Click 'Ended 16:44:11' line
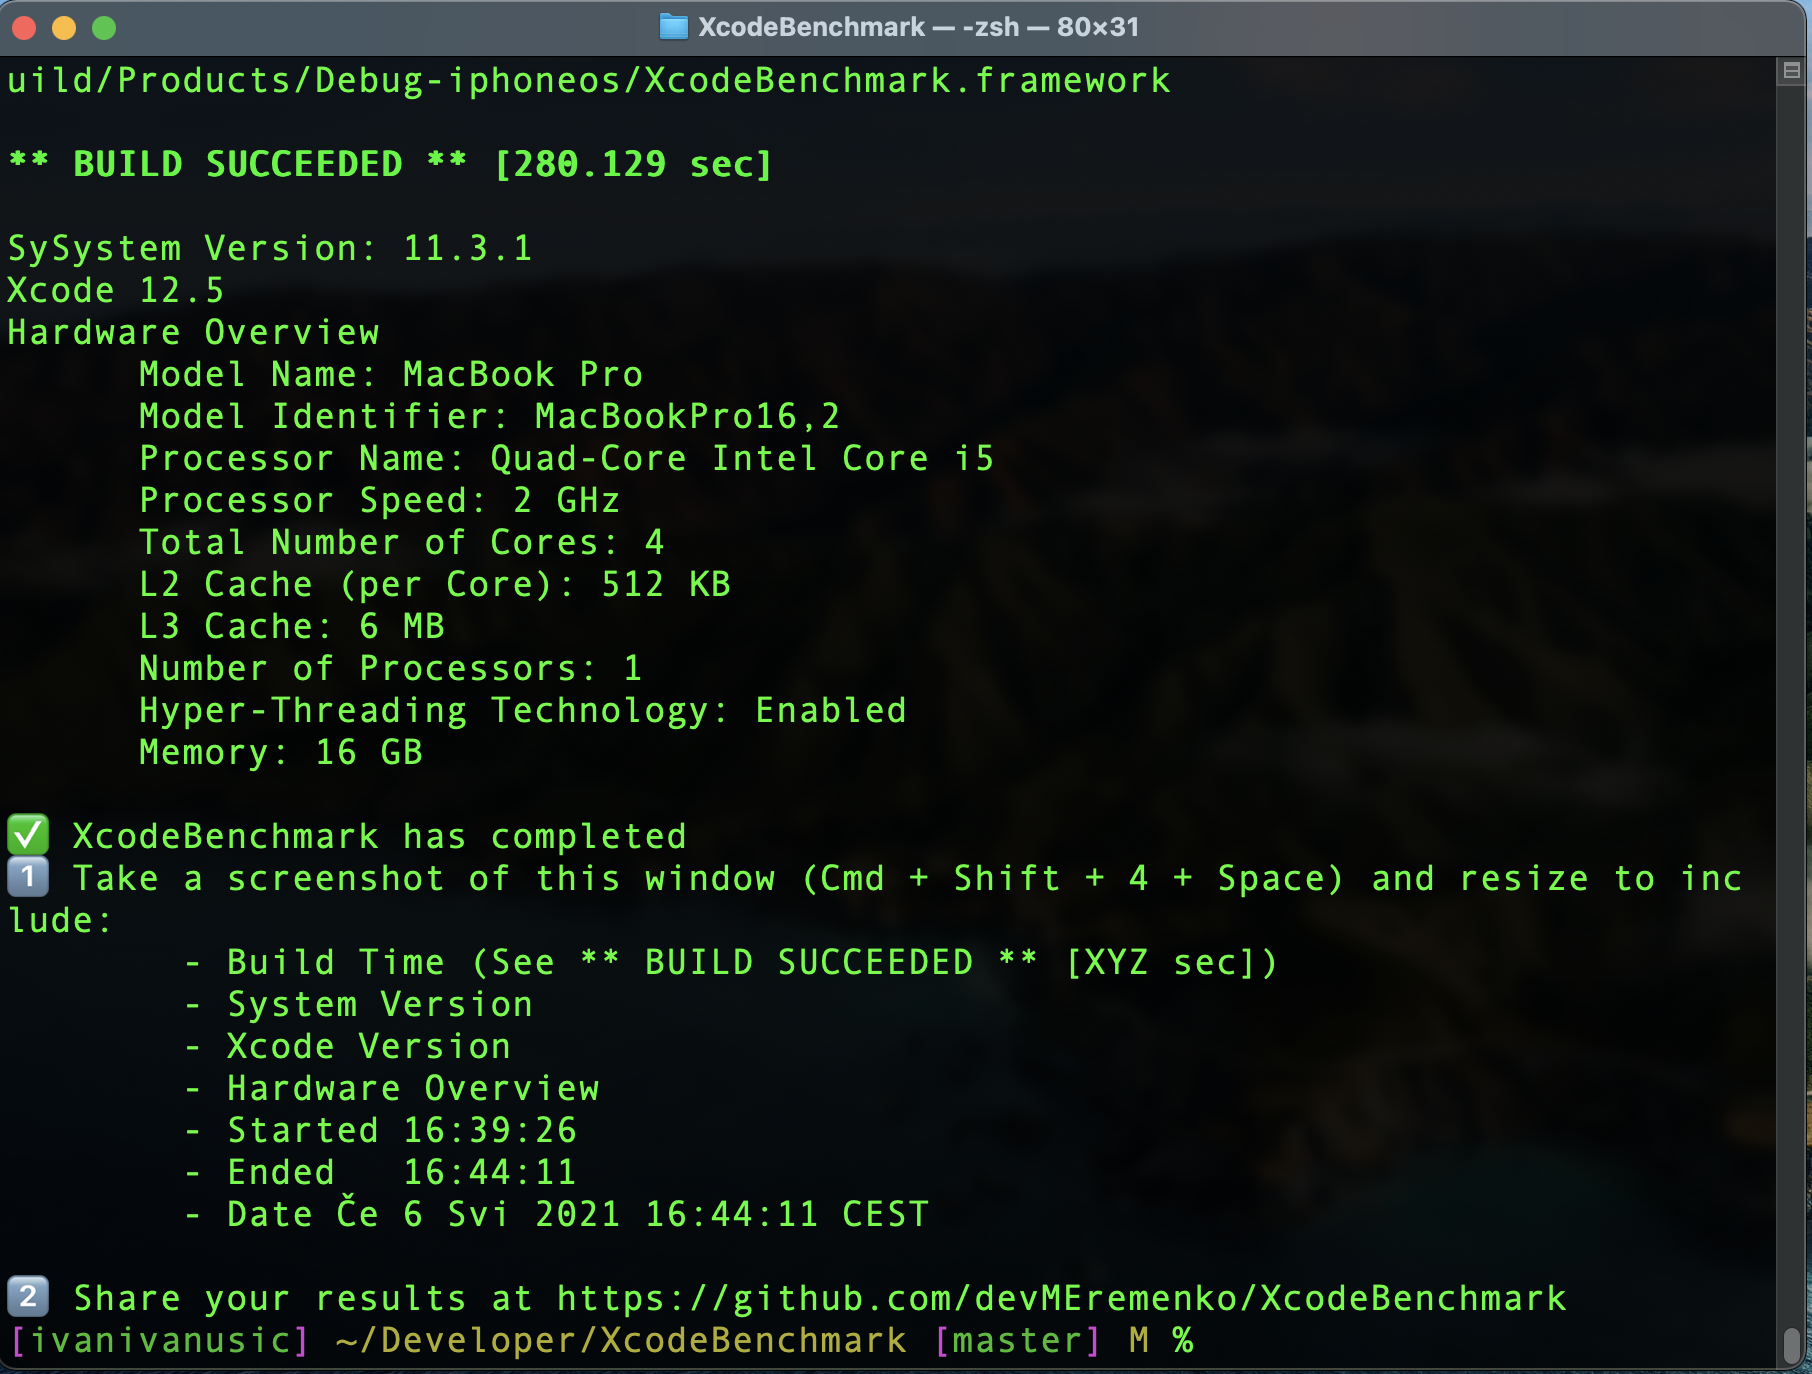Viewport: 1812px width, 1374px height. pos(402,1172)
